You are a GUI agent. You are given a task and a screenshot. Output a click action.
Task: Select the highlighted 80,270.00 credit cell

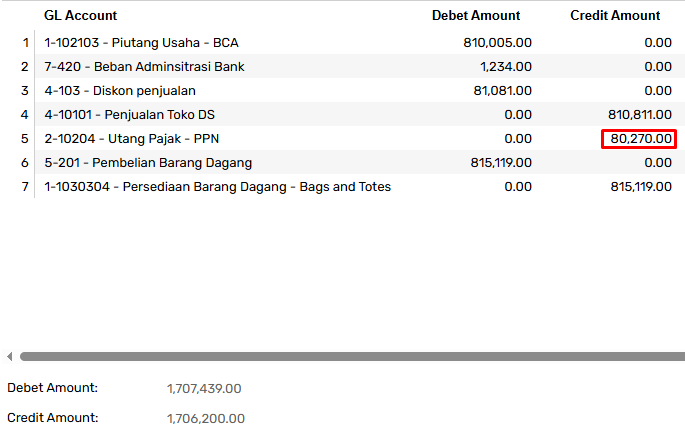point(639,139)
